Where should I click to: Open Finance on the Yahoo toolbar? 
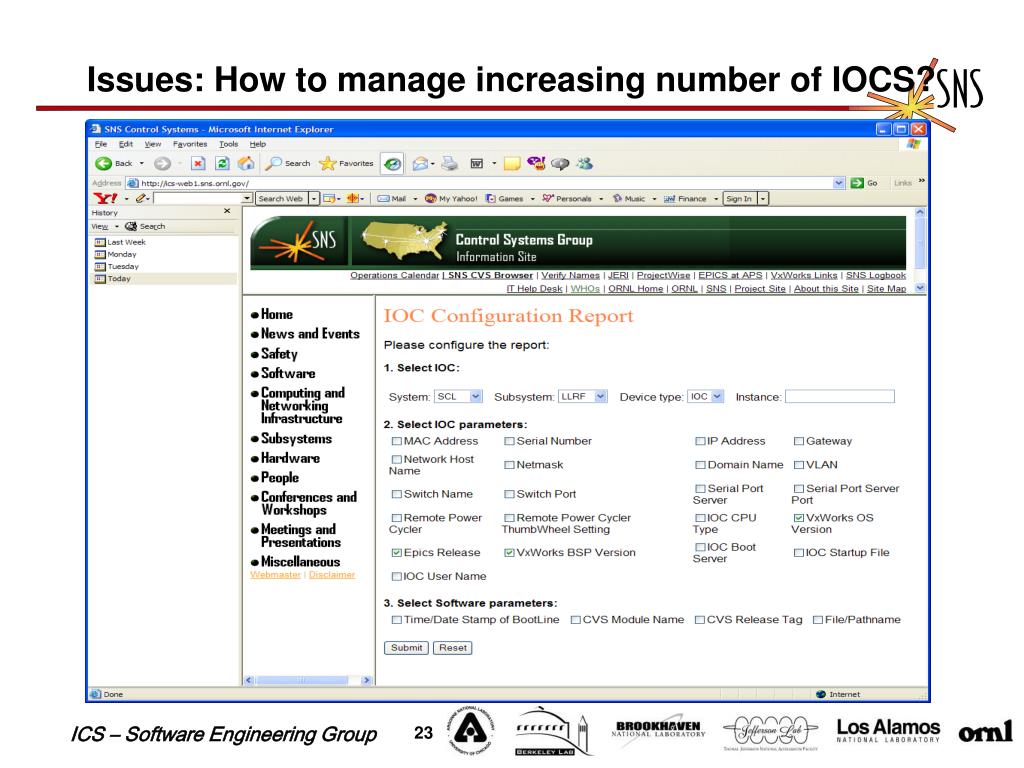pos(685,199)
